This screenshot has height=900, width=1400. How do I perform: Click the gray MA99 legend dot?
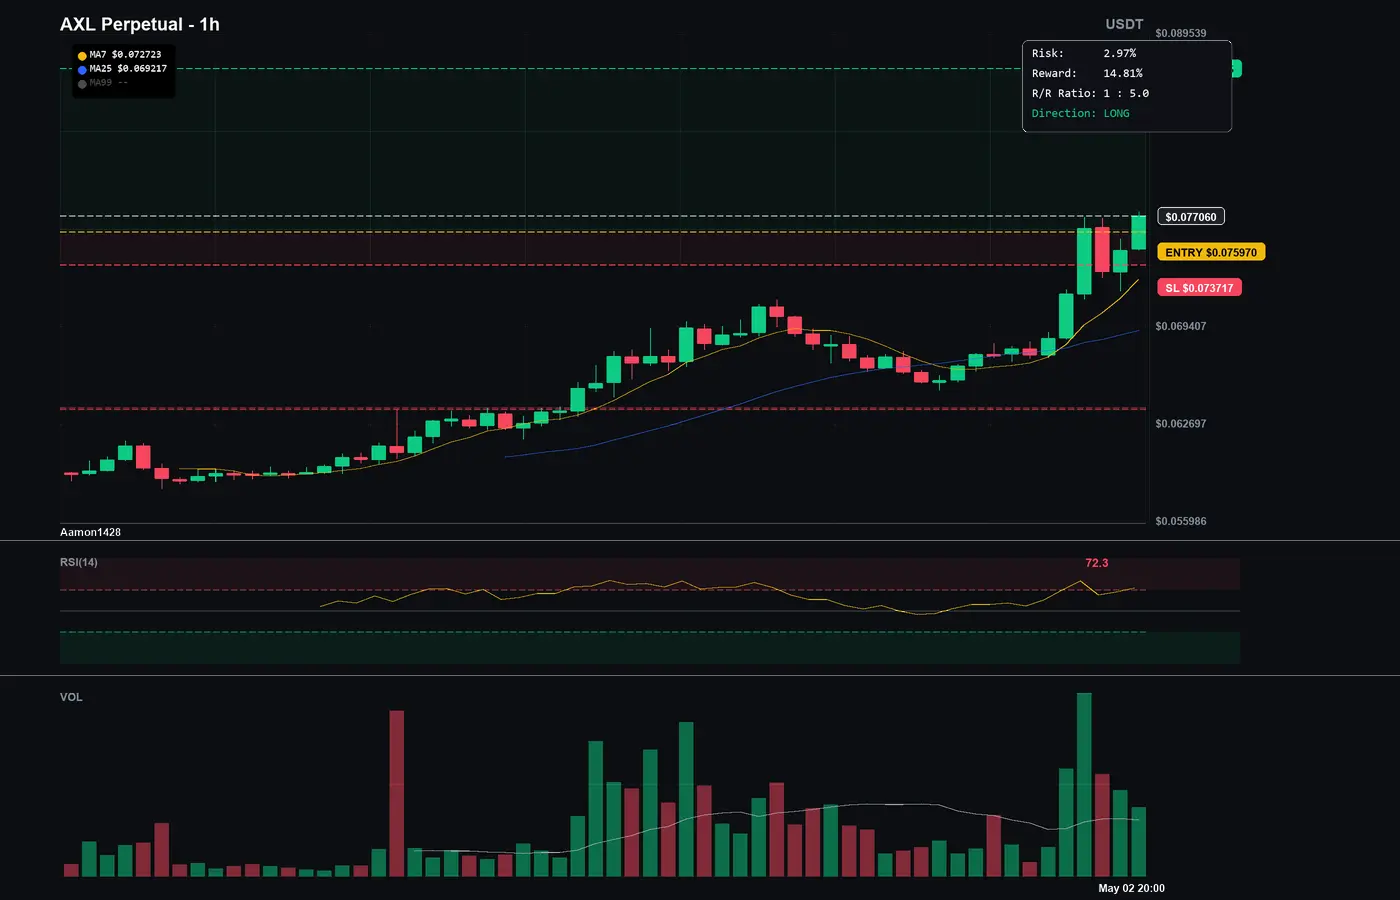pyautogui.click(x=82, y=84)
